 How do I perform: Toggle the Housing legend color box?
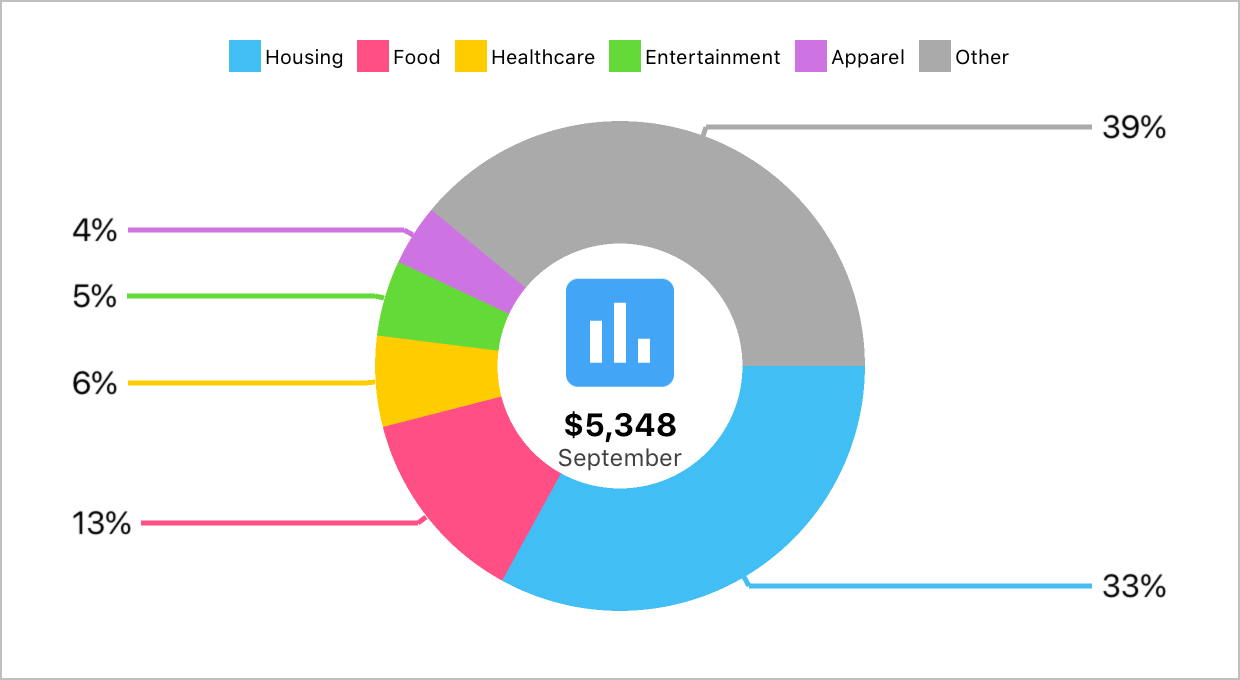[x=245, y=57]
